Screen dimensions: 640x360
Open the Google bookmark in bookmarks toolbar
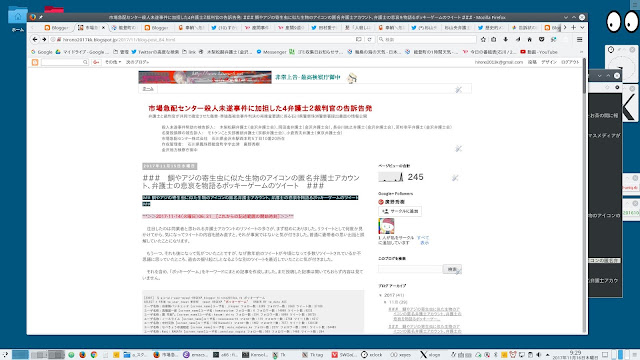click(42, 52)
